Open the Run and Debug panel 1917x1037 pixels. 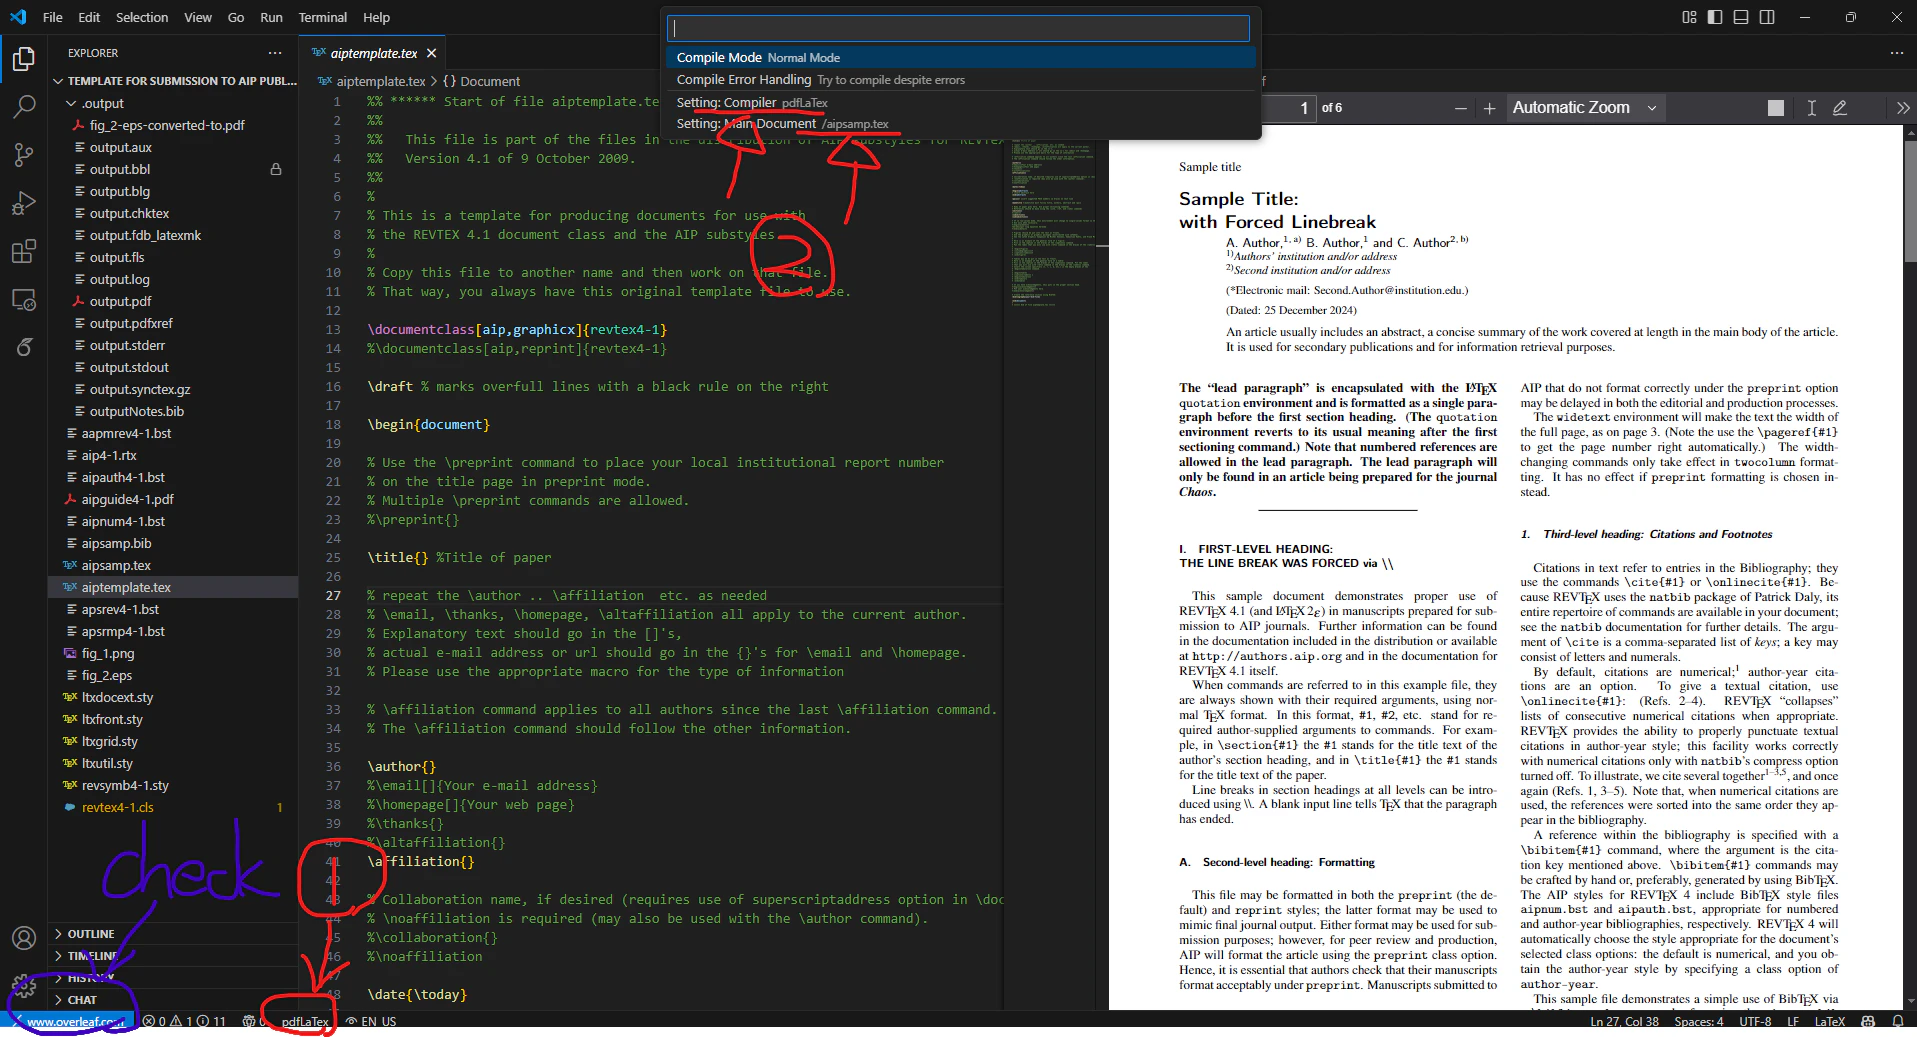[x=24, y=203]
